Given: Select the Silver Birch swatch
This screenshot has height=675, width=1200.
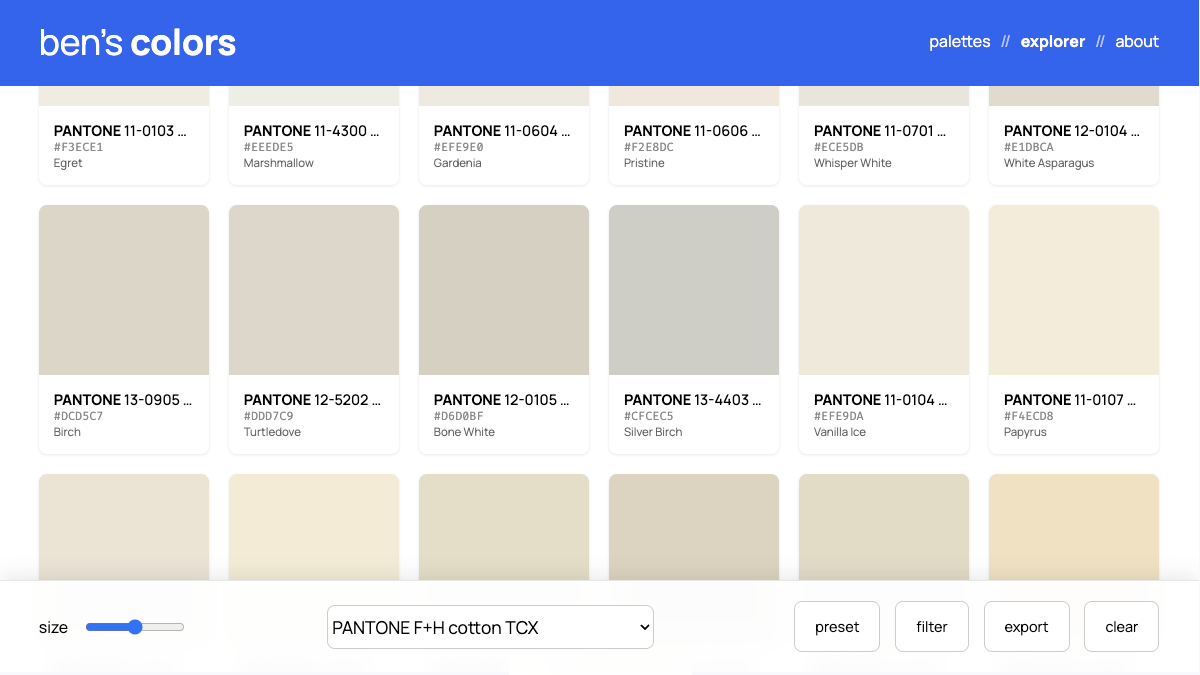Looking at the screenshot, I should (694, 290).
